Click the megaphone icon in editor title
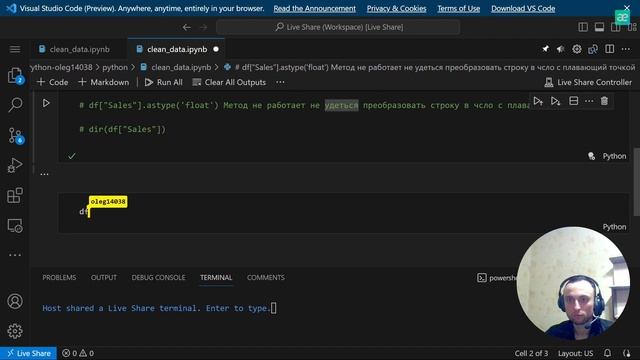Image resolution: width=640 pixels, height=360 pixels. (560, 49)
